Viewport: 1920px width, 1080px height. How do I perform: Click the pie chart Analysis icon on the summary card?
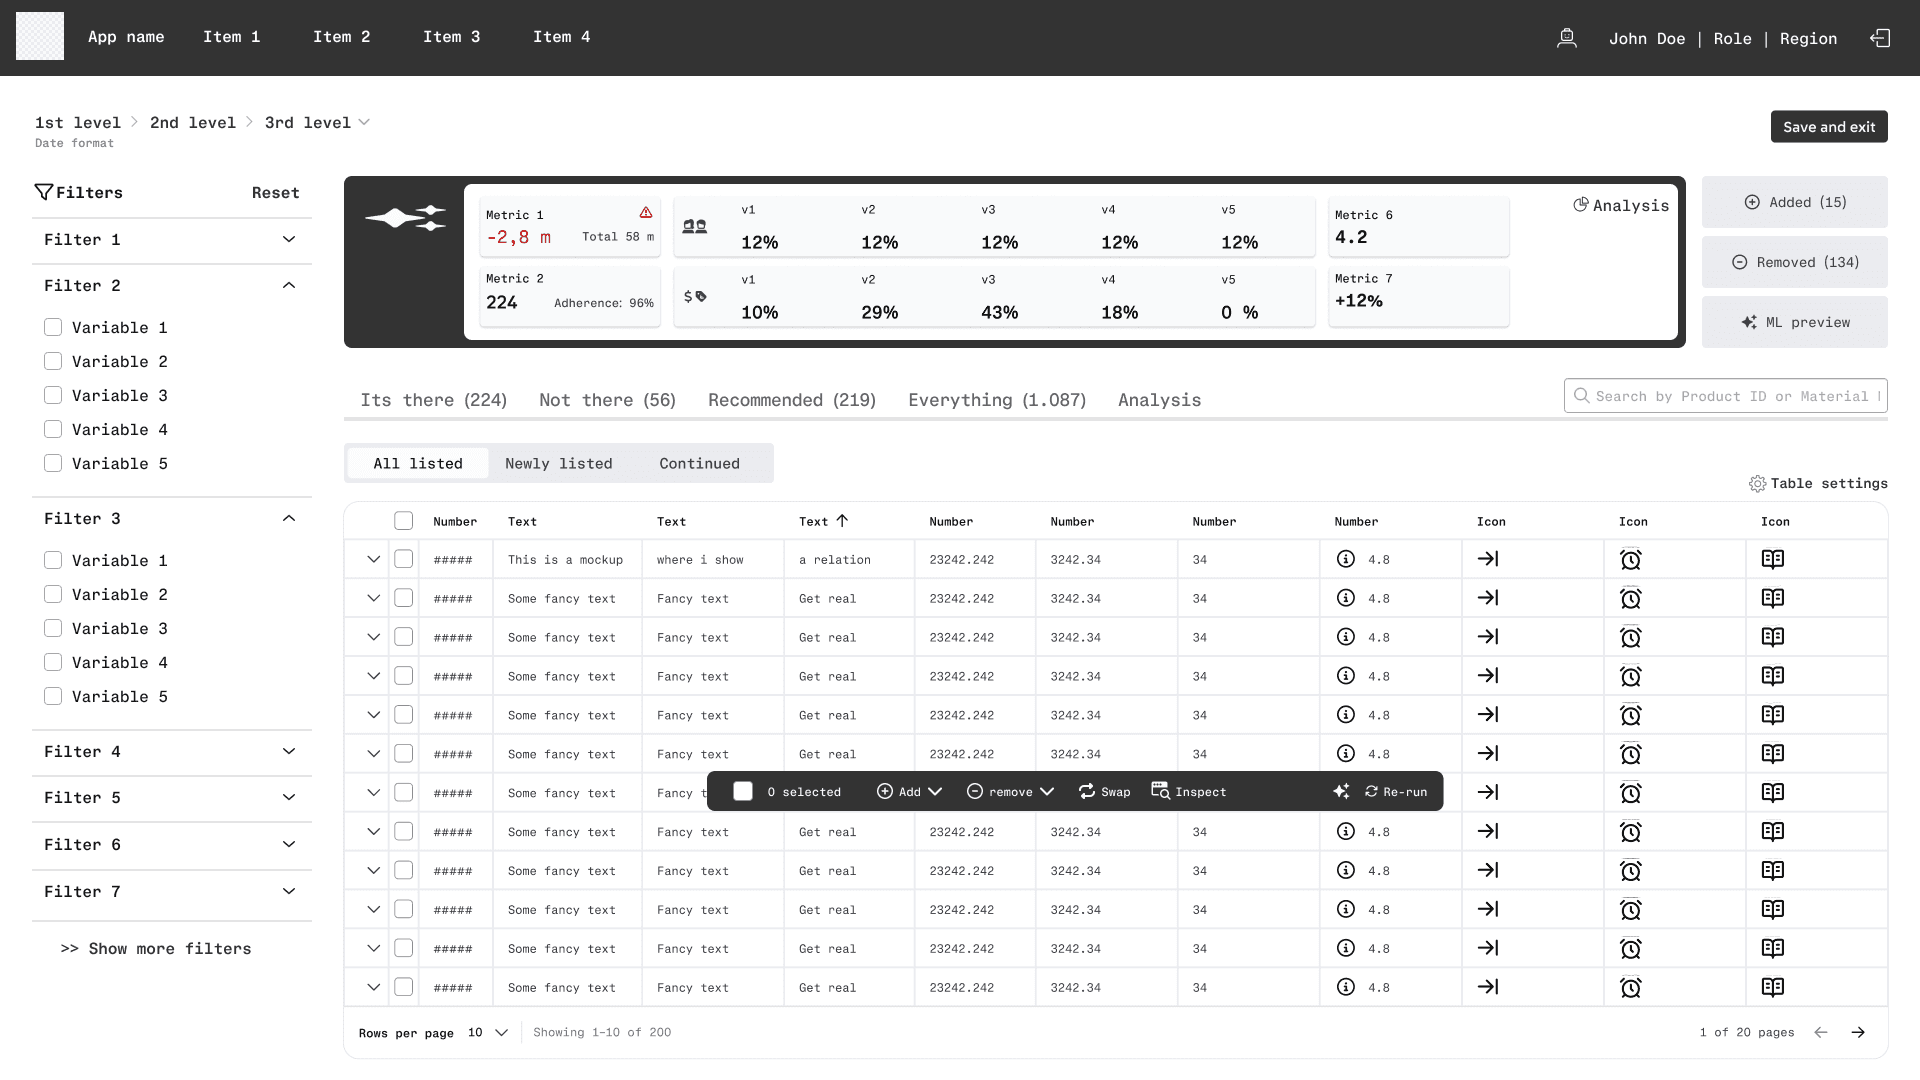coord(1581,205)
